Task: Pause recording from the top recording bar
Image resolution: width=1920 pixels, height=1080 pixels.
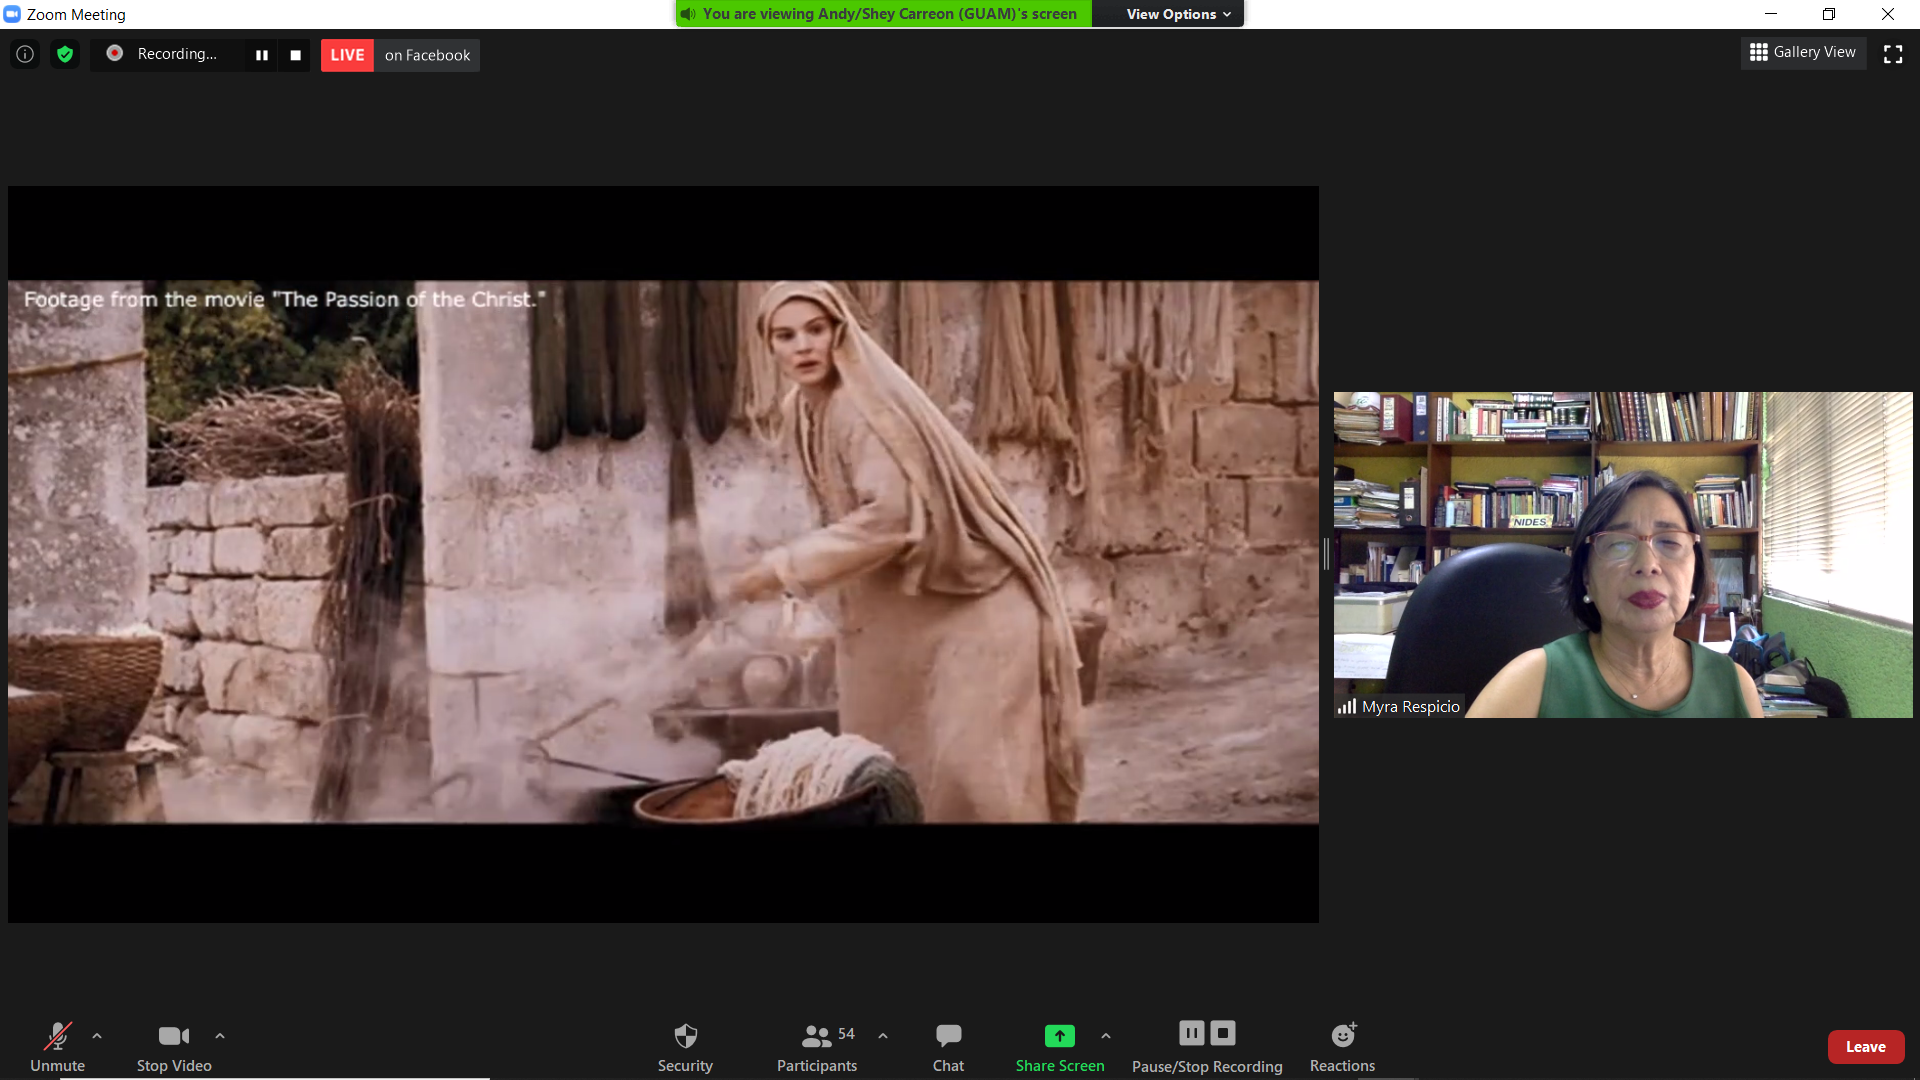Action: (x=262, y=55)
